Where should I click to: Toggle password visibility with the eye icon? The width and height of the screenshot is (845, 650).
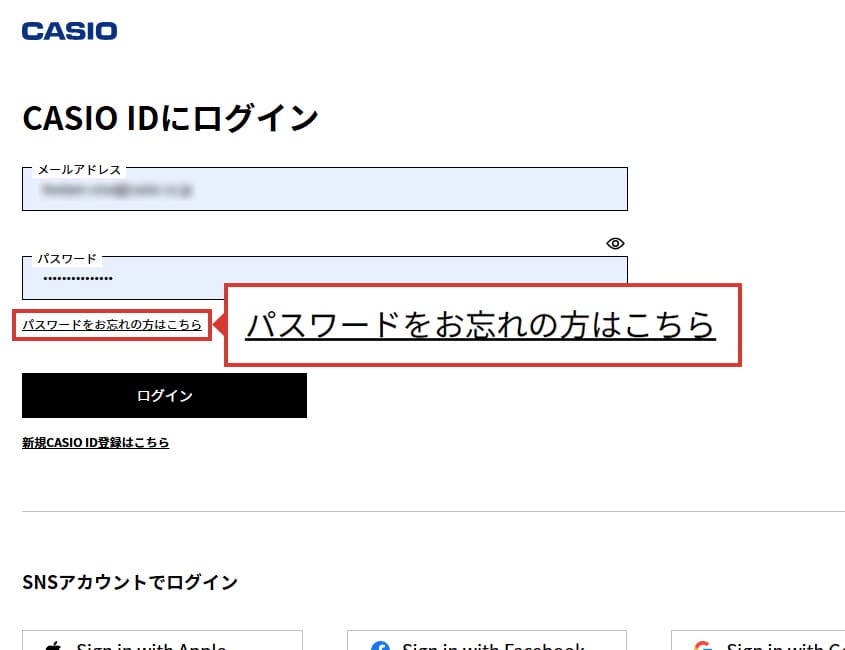point(614,243)
